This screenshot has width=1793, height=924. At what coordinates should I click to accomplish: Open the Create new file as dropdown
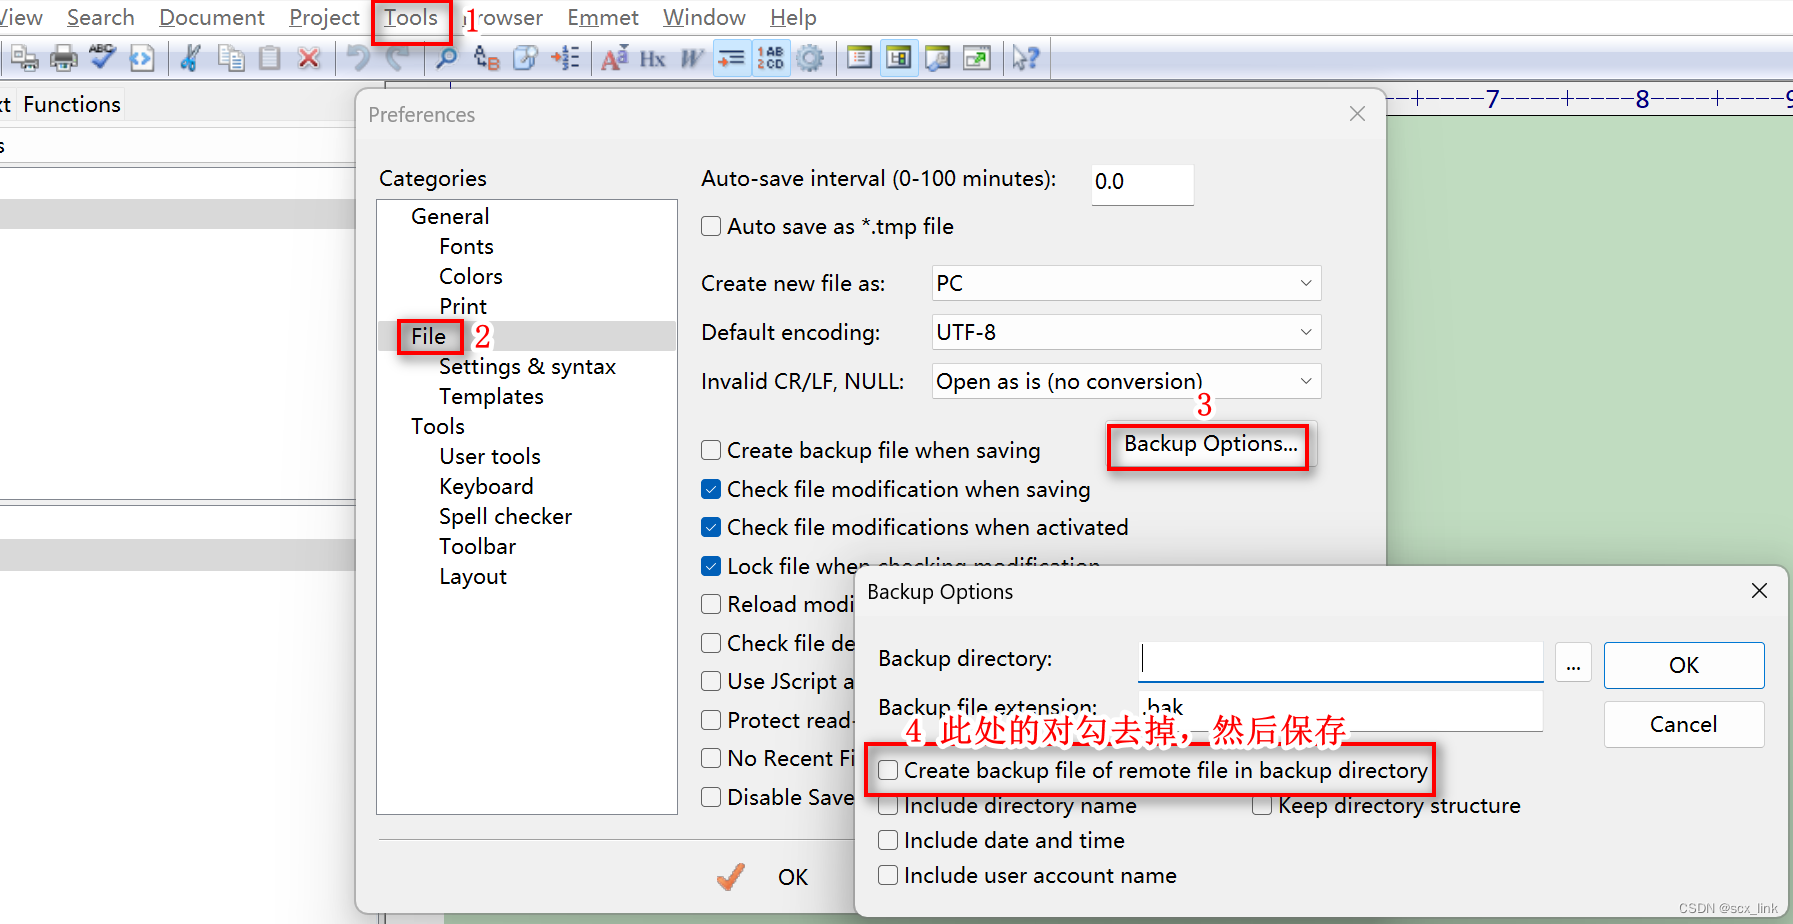click(1126, 283)
